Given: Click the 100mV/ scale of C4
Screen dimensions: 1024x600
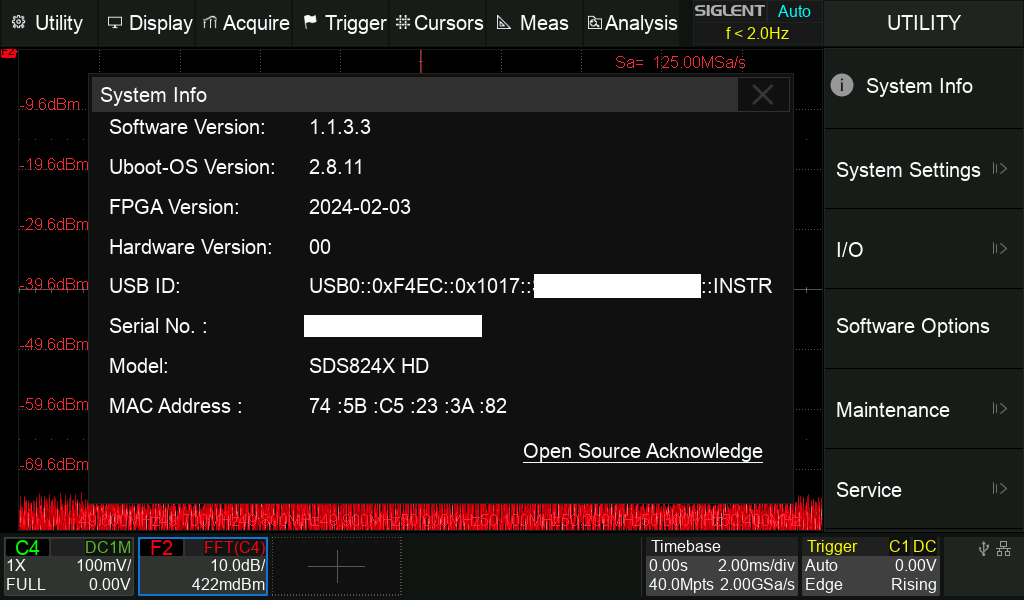Looking at the screenshot, I should click(104, 565).
